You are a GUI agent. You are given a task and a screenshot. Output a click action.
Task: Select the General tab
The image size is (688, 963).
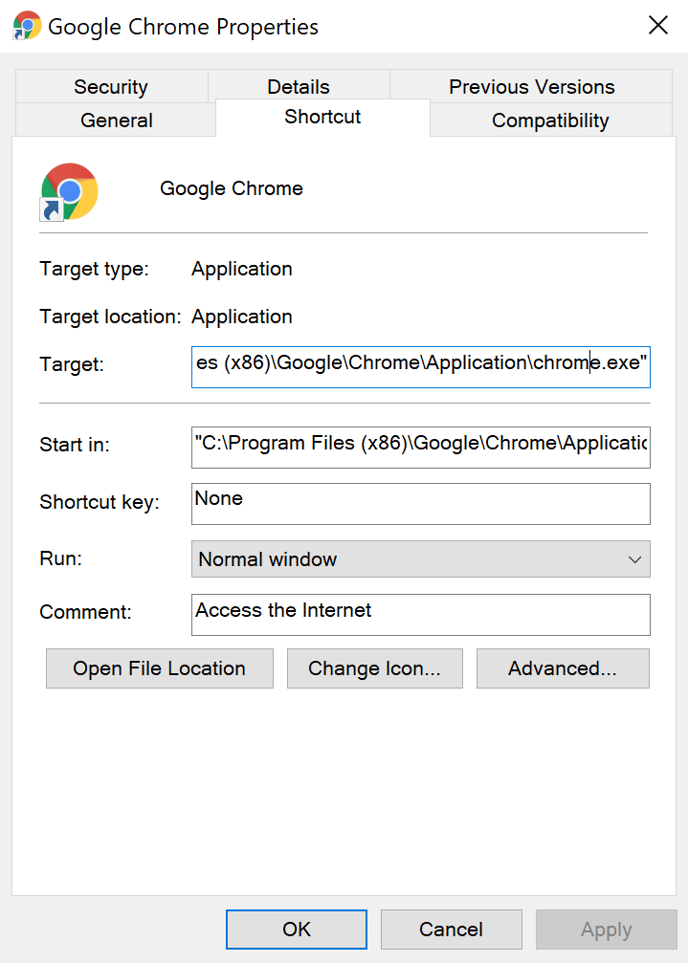click(x=116, y=120)
